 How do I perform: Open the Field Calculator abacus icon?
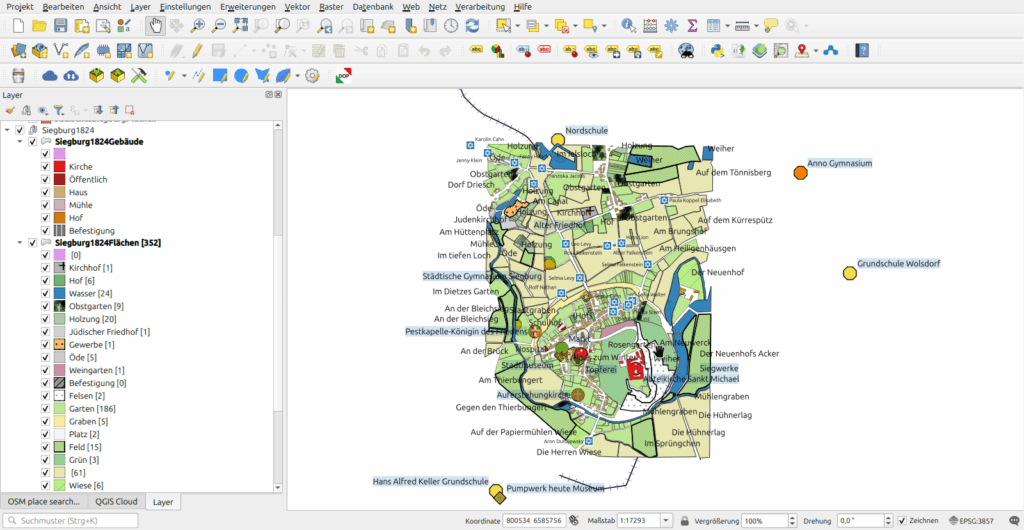click(651, 25)
